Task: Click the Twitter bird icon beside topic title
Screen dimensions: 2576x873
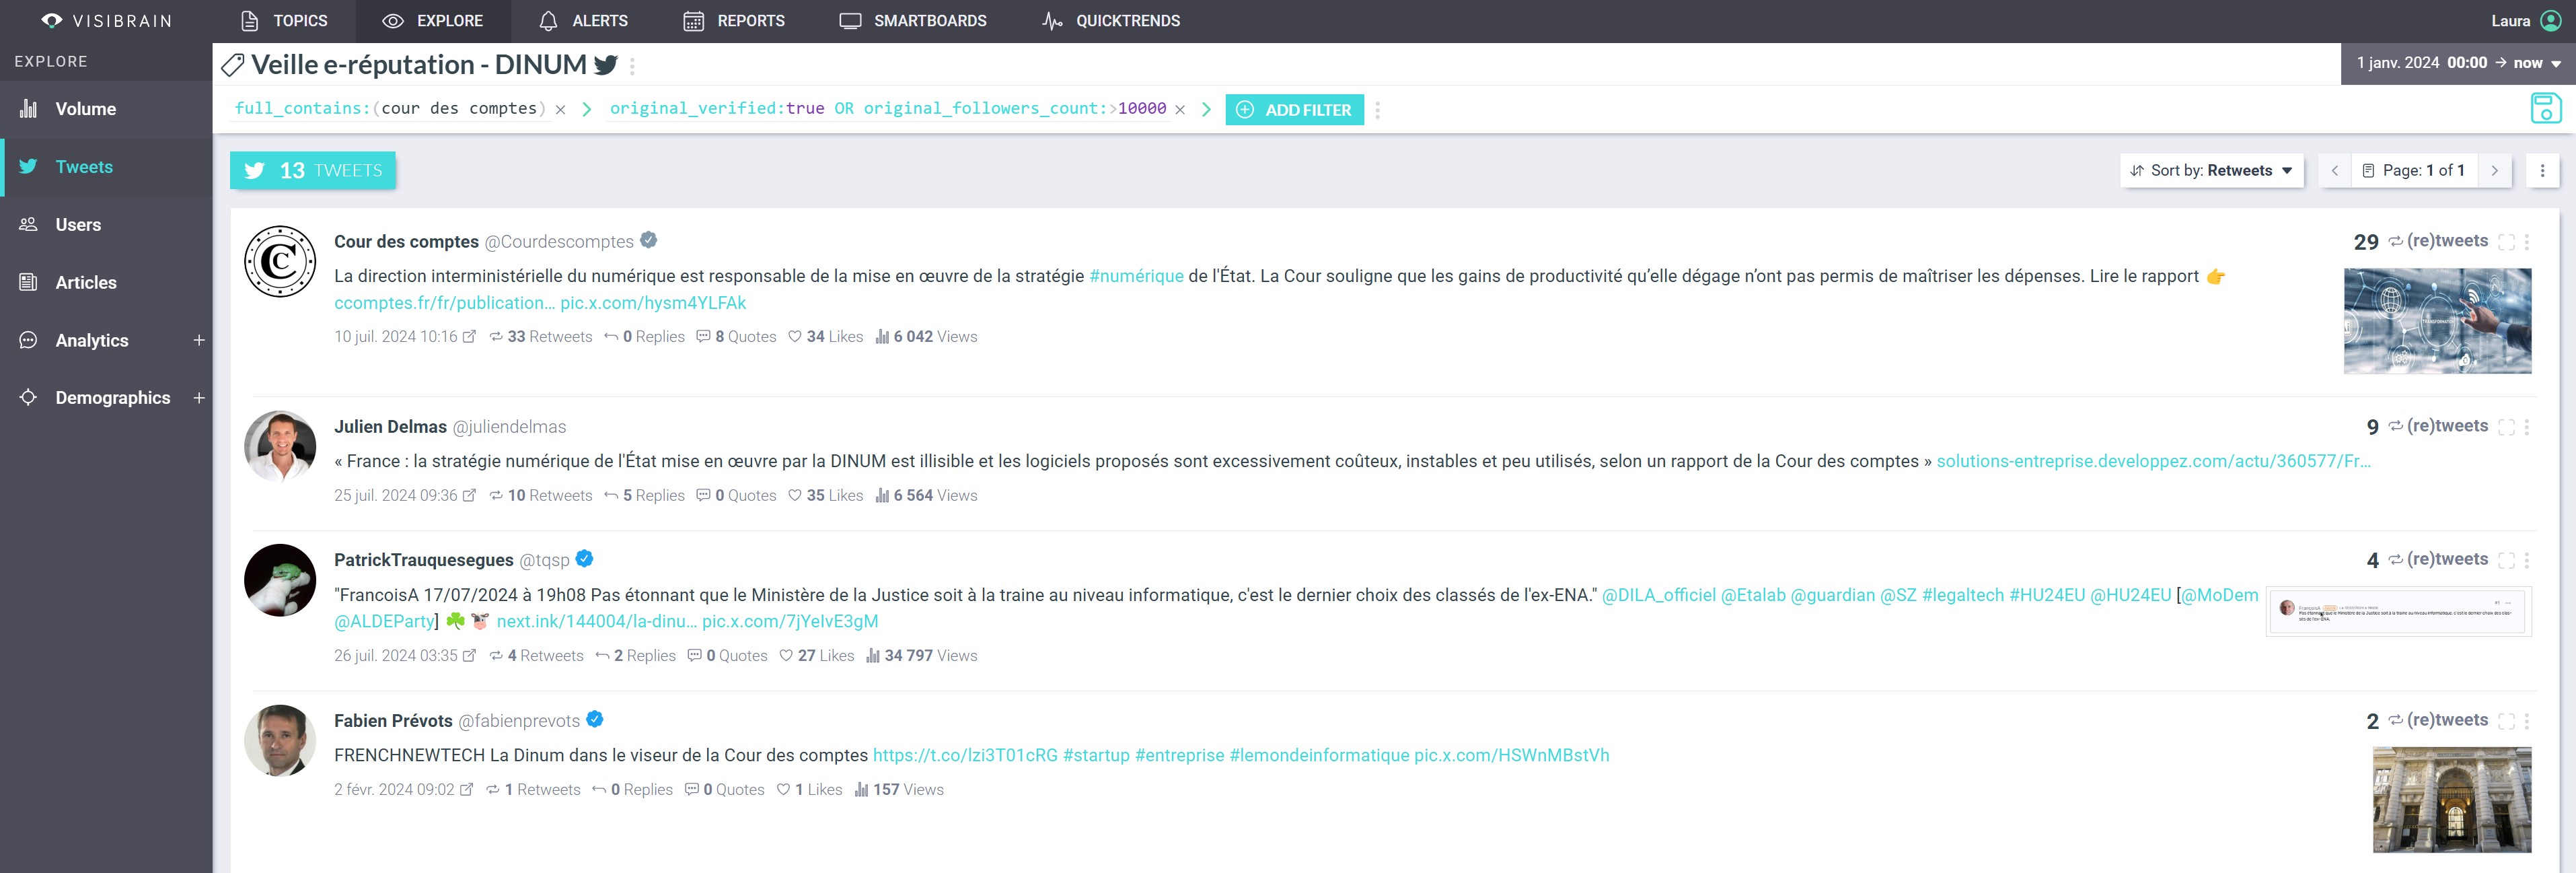Action: 605,65
